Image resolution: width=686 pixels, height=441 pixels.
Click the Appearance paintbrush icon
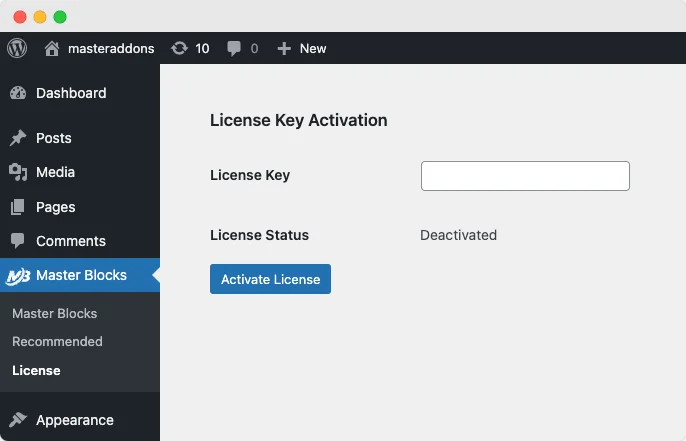tap(18, 420)
